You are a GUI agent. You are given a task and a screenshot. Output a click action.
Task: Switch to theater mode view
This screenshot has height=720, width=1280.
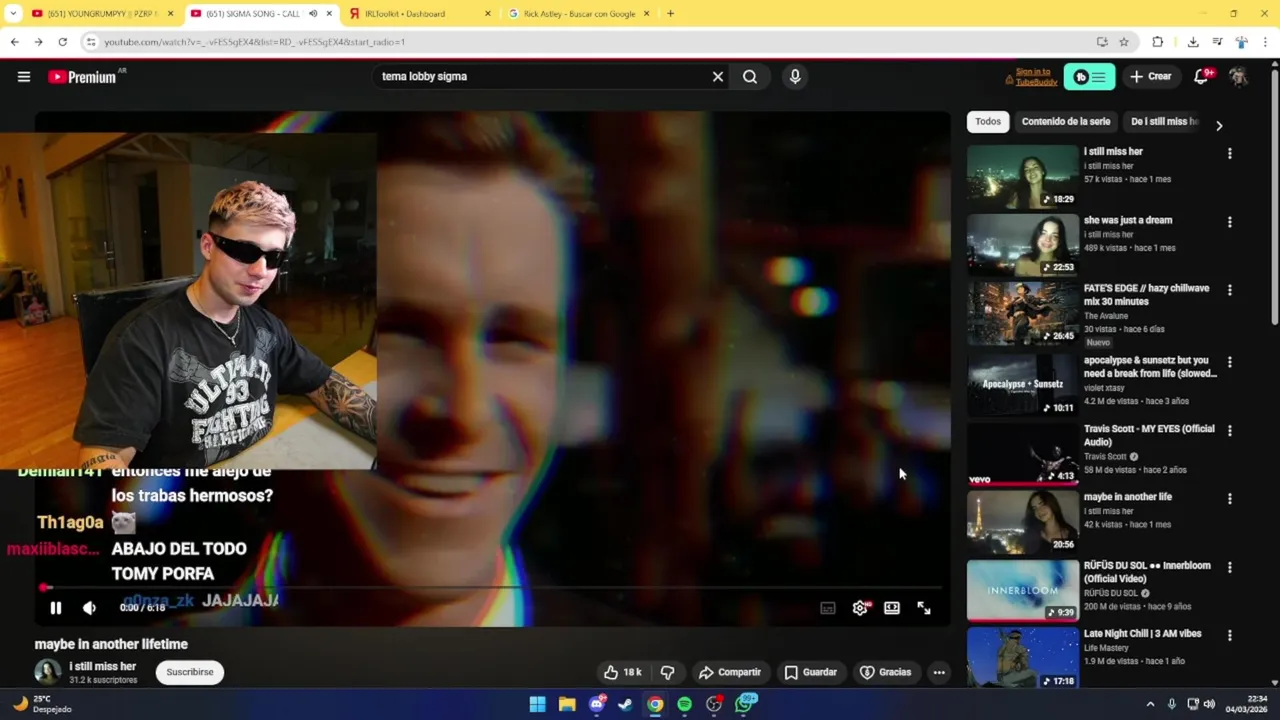[x=892, y=608]
